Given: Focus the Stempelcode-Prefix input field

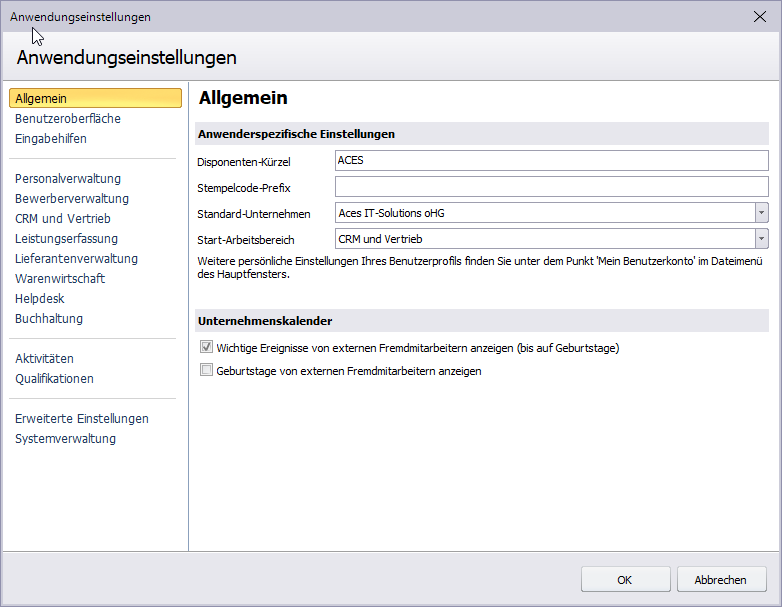Looking at the screenshot, I should pos(550,186).
